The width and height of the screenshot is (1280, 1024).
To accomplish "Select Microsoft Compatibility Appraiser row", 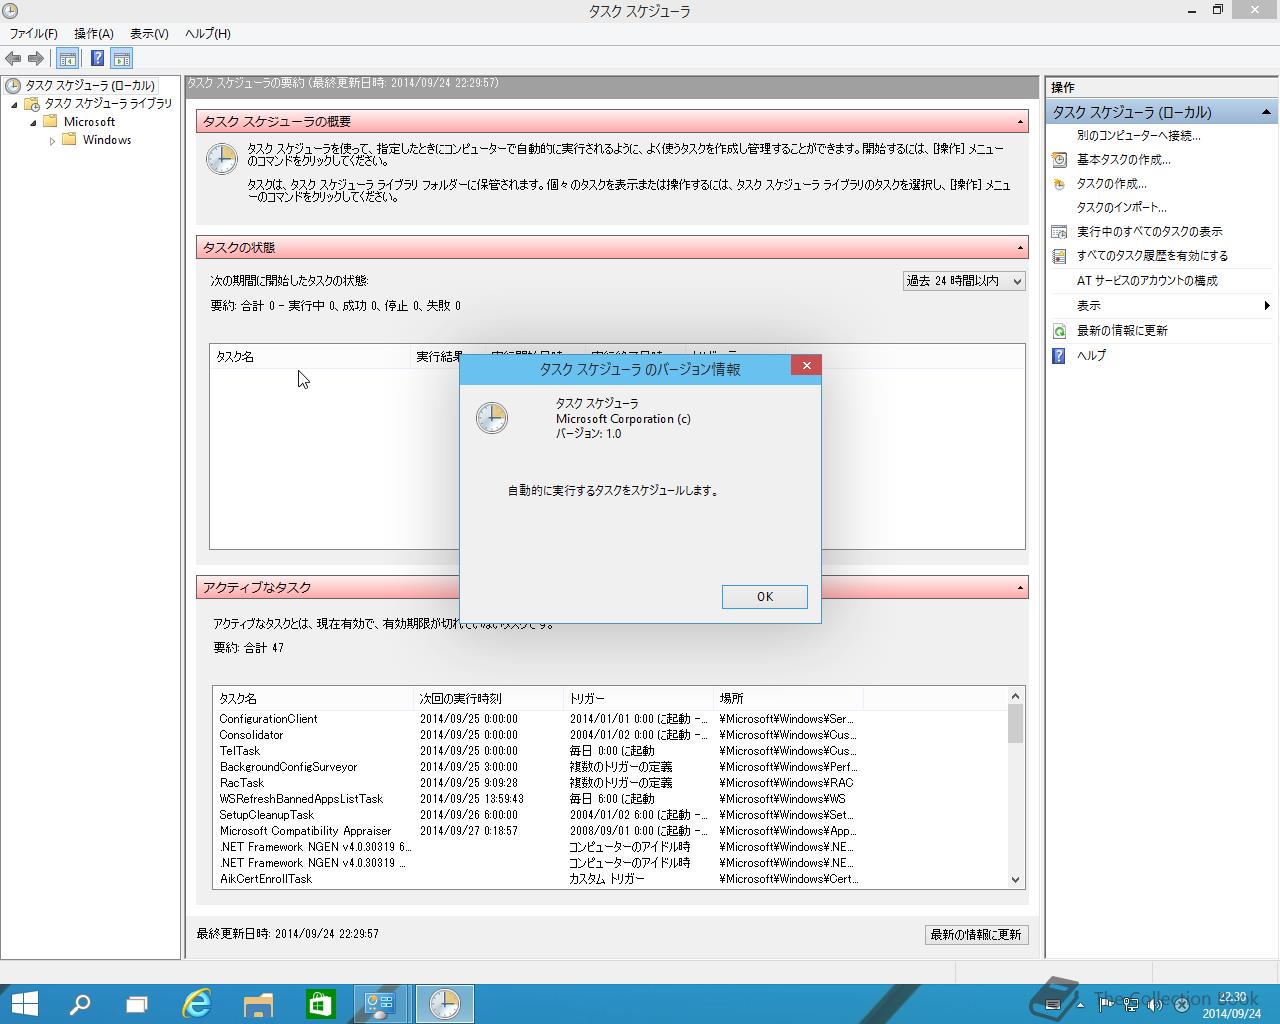I will coord(608,831).
